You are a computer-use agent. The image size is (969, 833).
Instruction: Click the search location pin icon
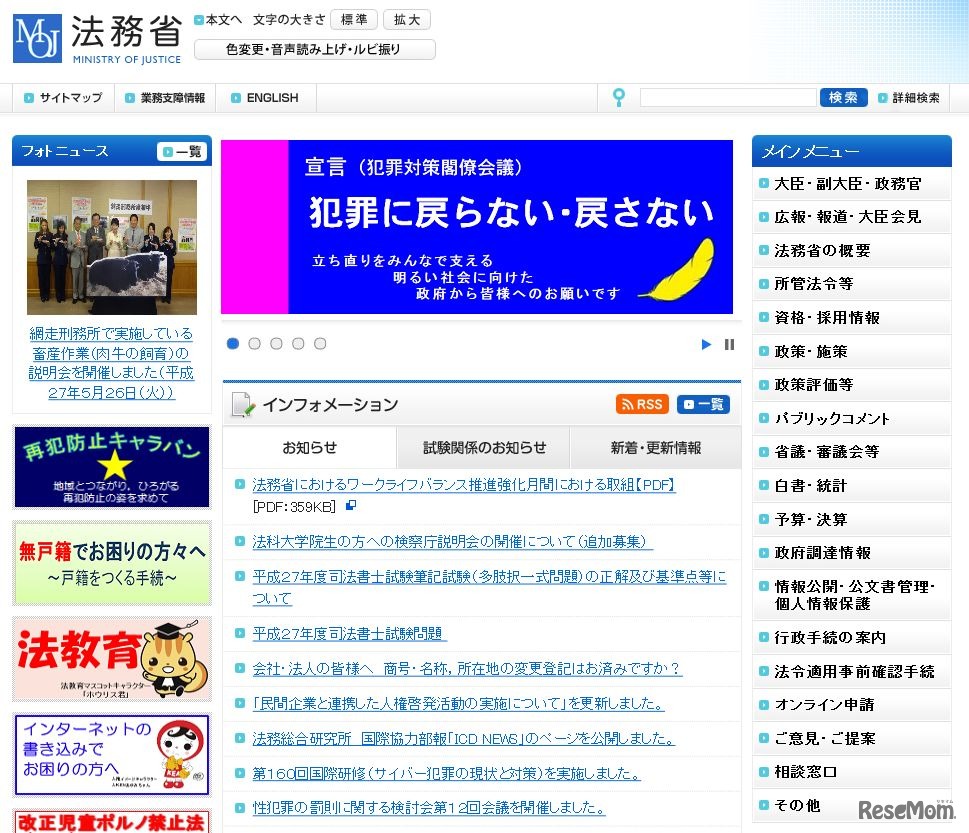pyautogui.click(x=618, y=97)
